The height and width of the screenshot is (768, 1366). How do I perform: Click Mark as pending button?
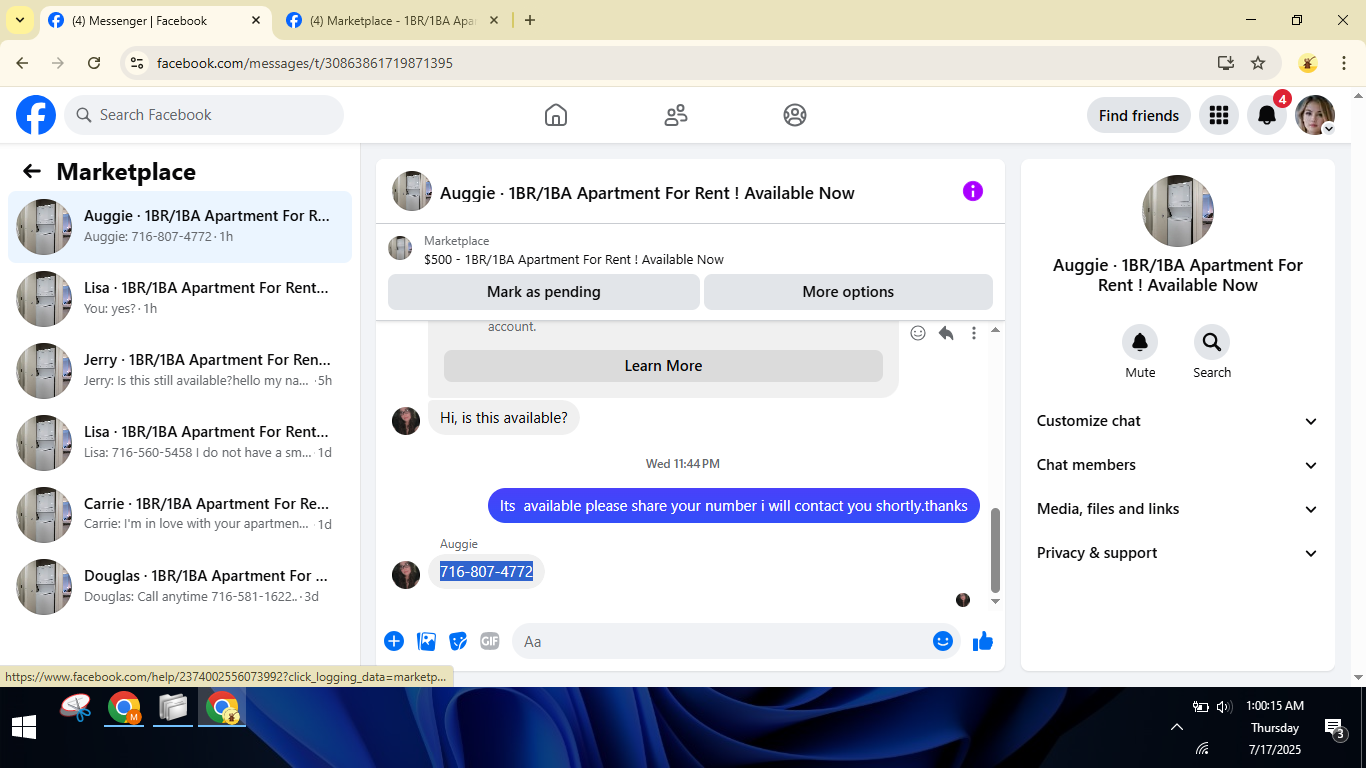tap(544, 292)
